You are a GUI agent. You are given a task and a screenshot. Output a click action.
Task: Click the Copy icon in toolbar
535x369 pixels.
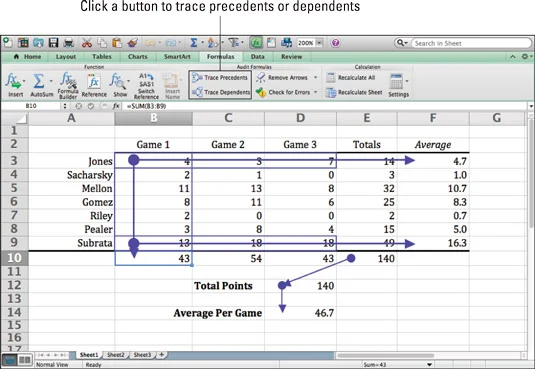(102, 43)
